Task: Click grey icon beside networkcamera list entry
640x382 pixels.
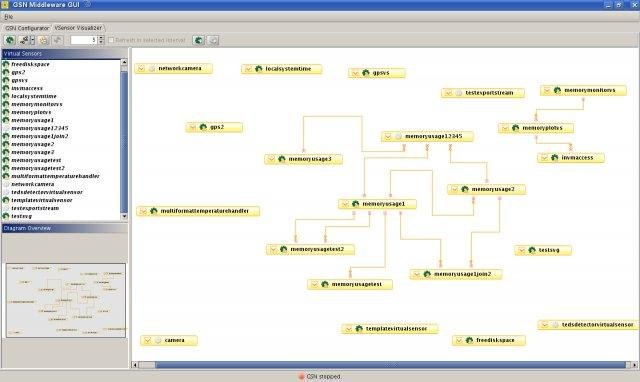Action: tap(6, 184)
